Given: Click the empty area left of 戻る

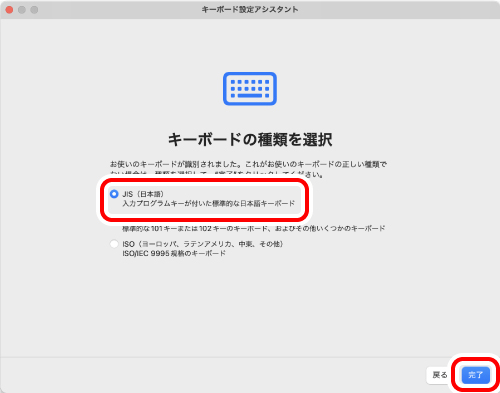Looking at the screenshot, I should coord(213,375).
